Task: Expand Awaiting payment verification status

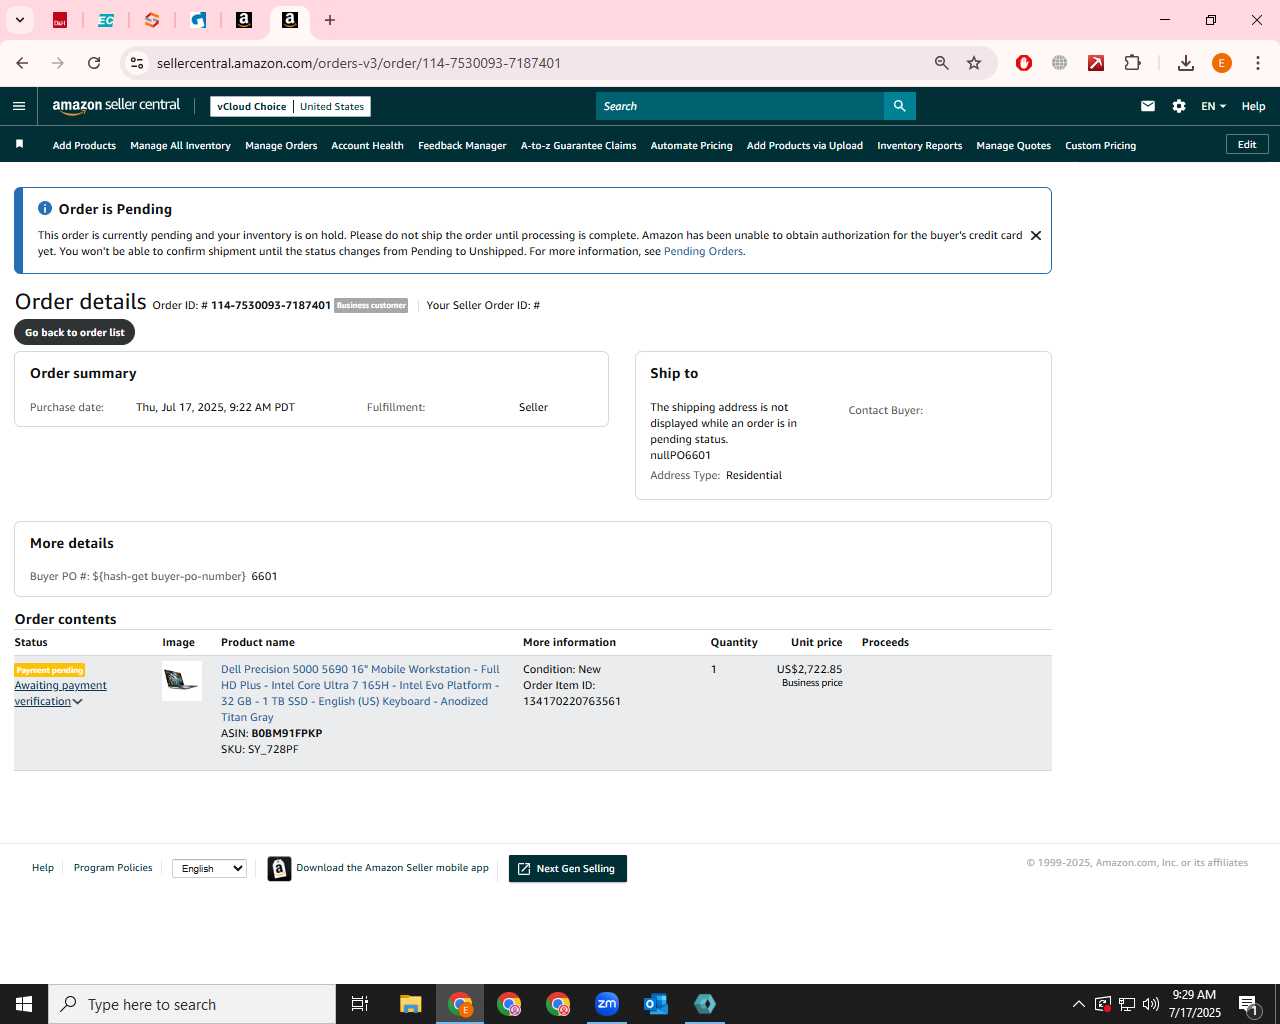Action: click(60, 693)
